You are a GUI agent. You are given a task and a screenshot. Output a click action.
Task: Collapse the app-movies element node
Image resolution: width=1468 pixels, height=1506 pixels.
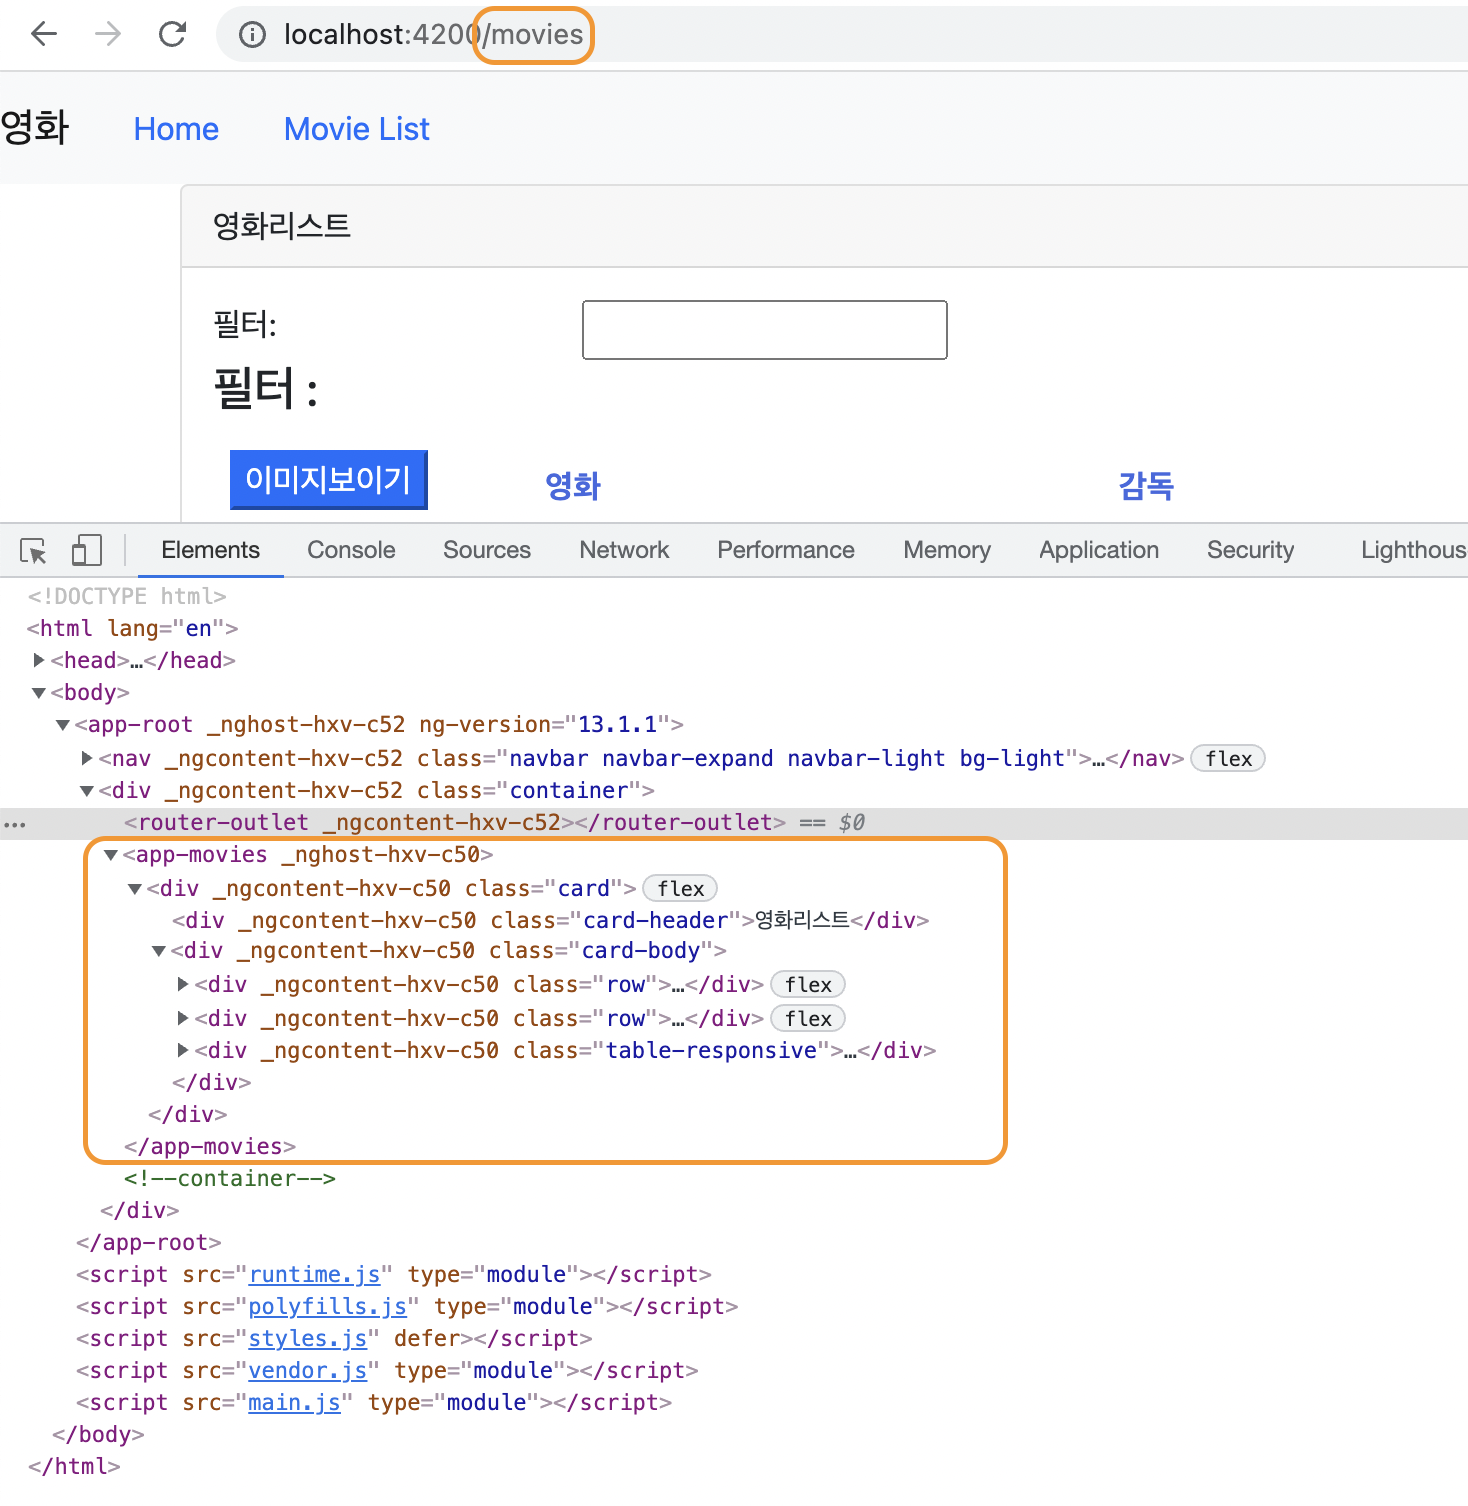click(x=111, y=855)
